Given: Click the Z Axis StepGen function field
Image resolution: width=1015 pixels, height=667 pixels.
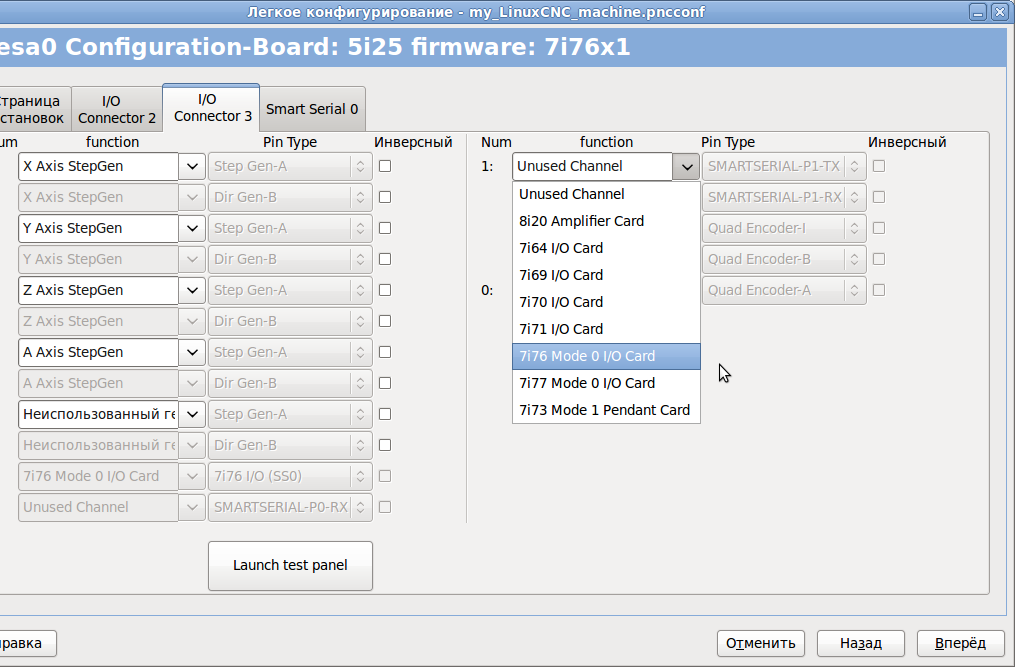Looking at the screenshot, I should click(98, 291).
